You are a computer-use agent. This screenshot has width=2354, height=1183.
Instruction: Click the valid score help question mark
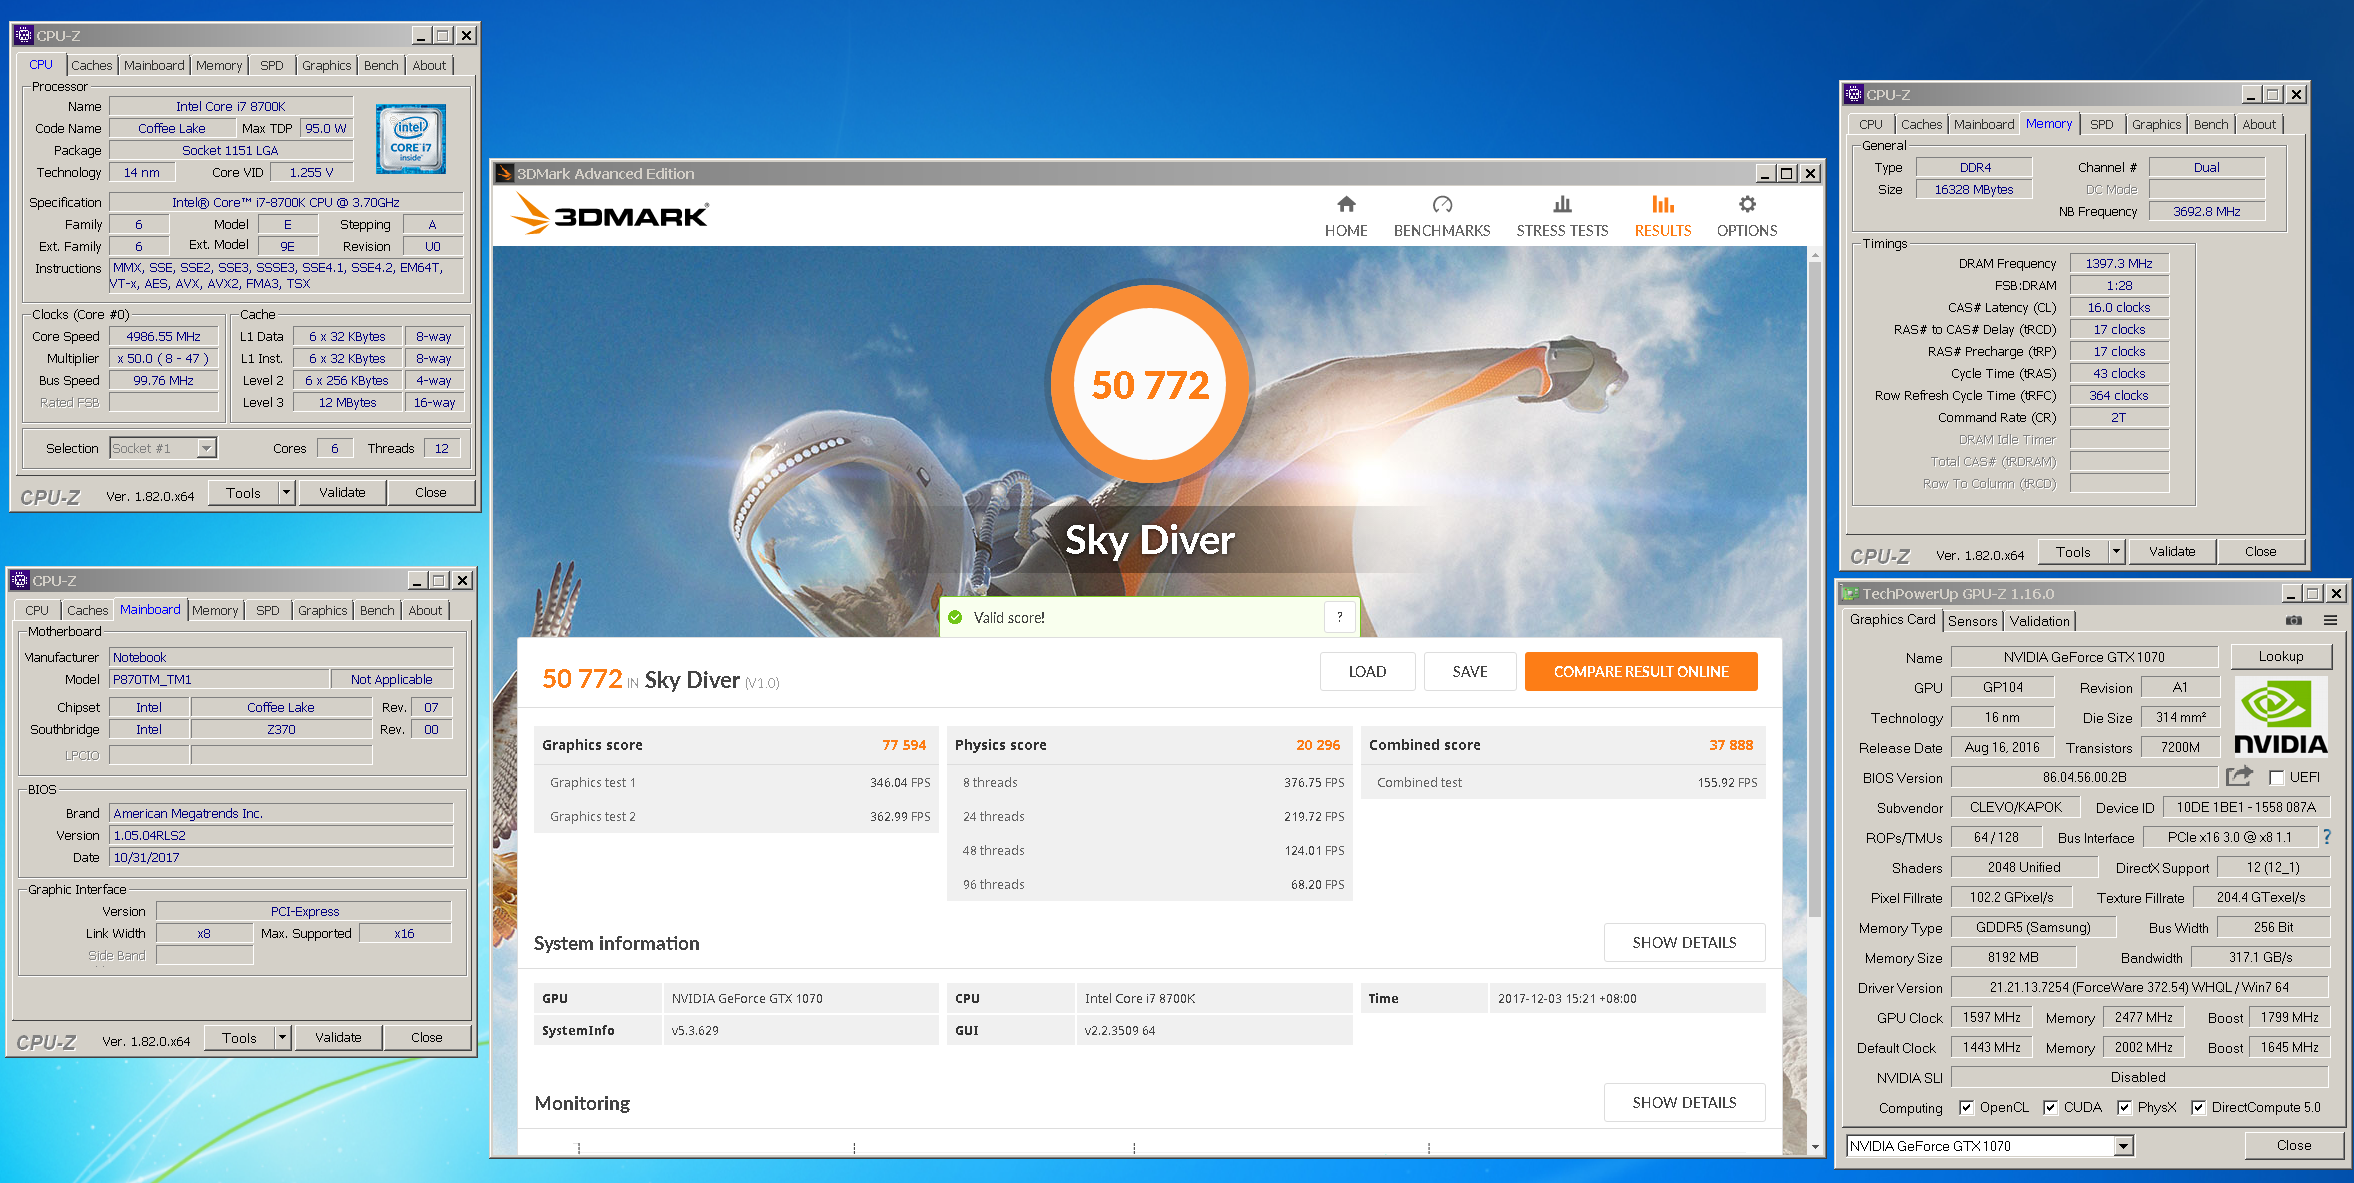click(1339, 617)
